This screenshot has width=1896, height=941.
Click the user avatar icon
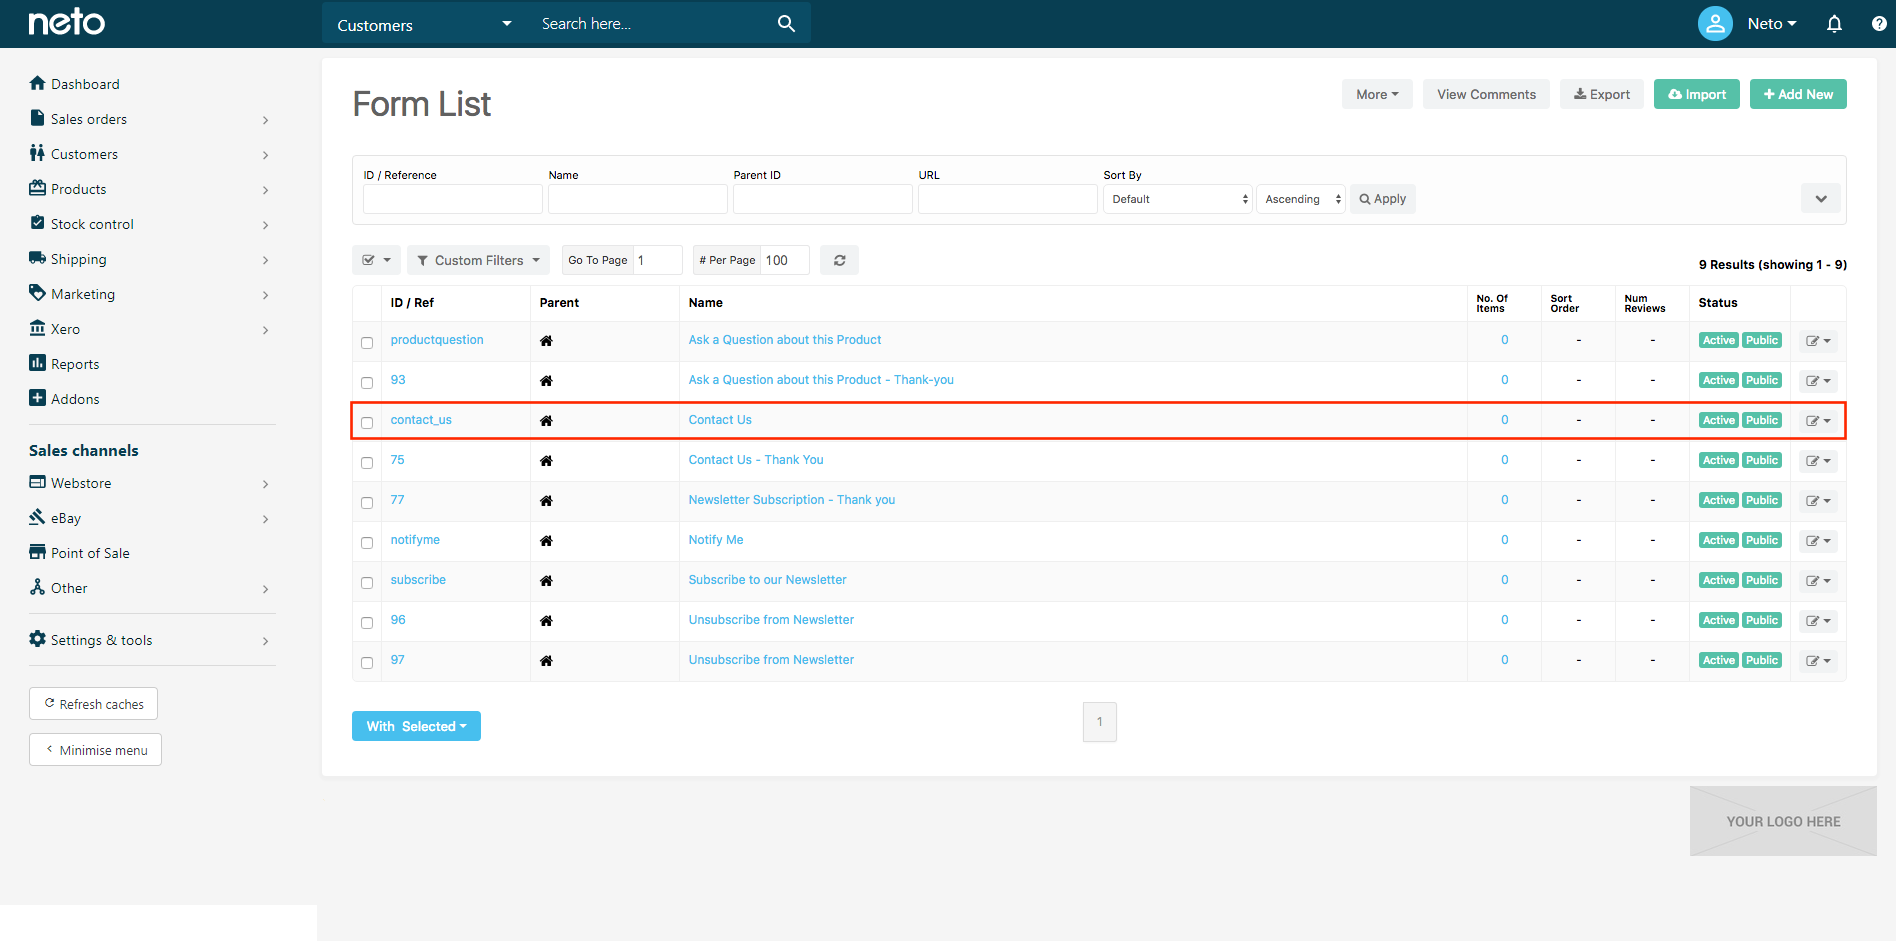(x=1715, y=23)
